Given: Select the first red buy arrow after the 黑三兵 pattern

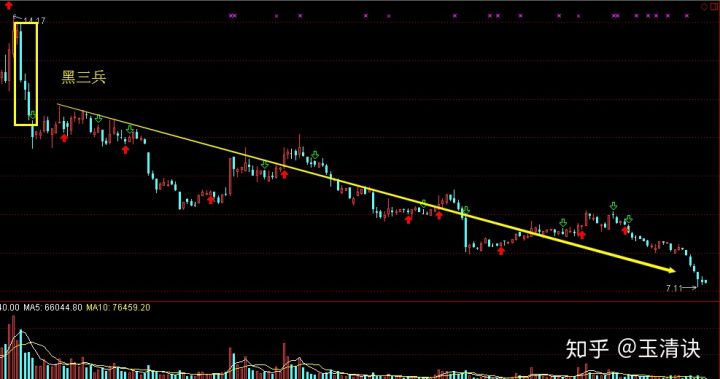Looking at the screenshot, I should click(x=64, y=137).
